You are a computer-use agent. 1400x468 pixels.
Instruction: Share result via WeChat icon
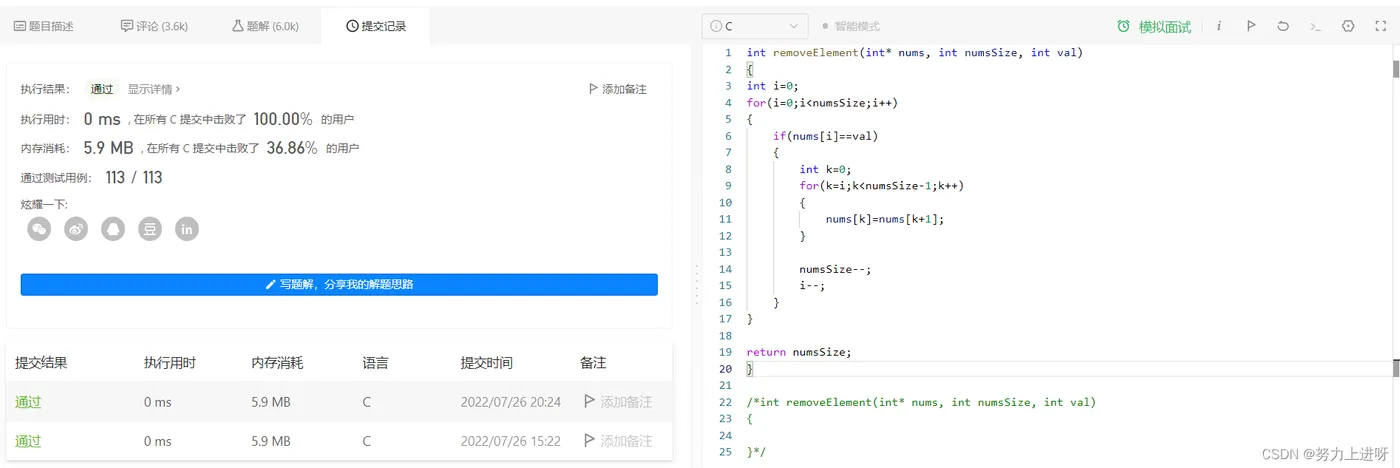39,229
